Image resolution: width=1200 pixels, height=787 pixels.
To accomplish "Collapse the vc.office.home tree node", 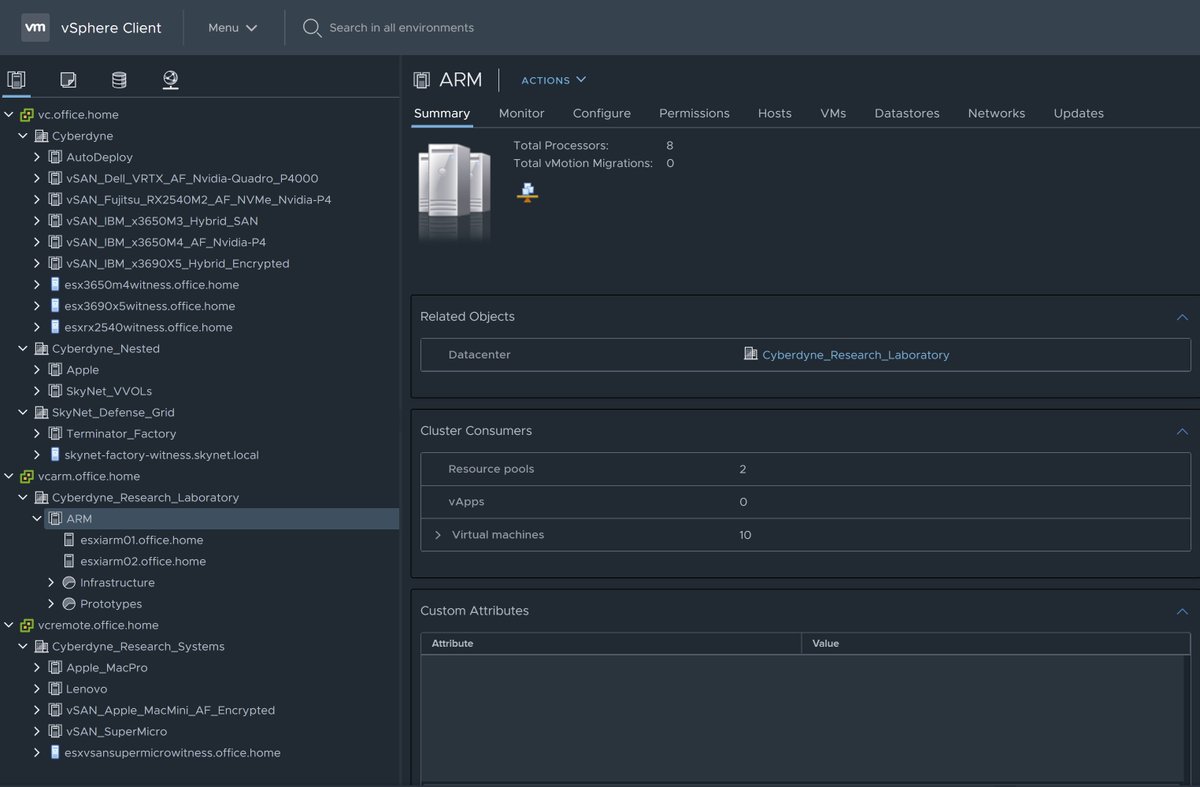I will pyautogui.click(x=9, y=115).
